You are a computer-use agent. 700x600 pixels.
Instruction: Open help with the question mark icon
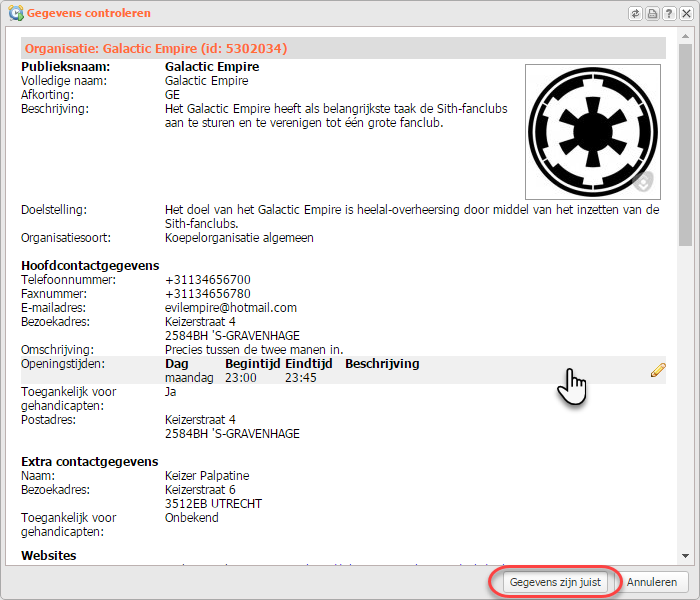click(x=669, y=13)
